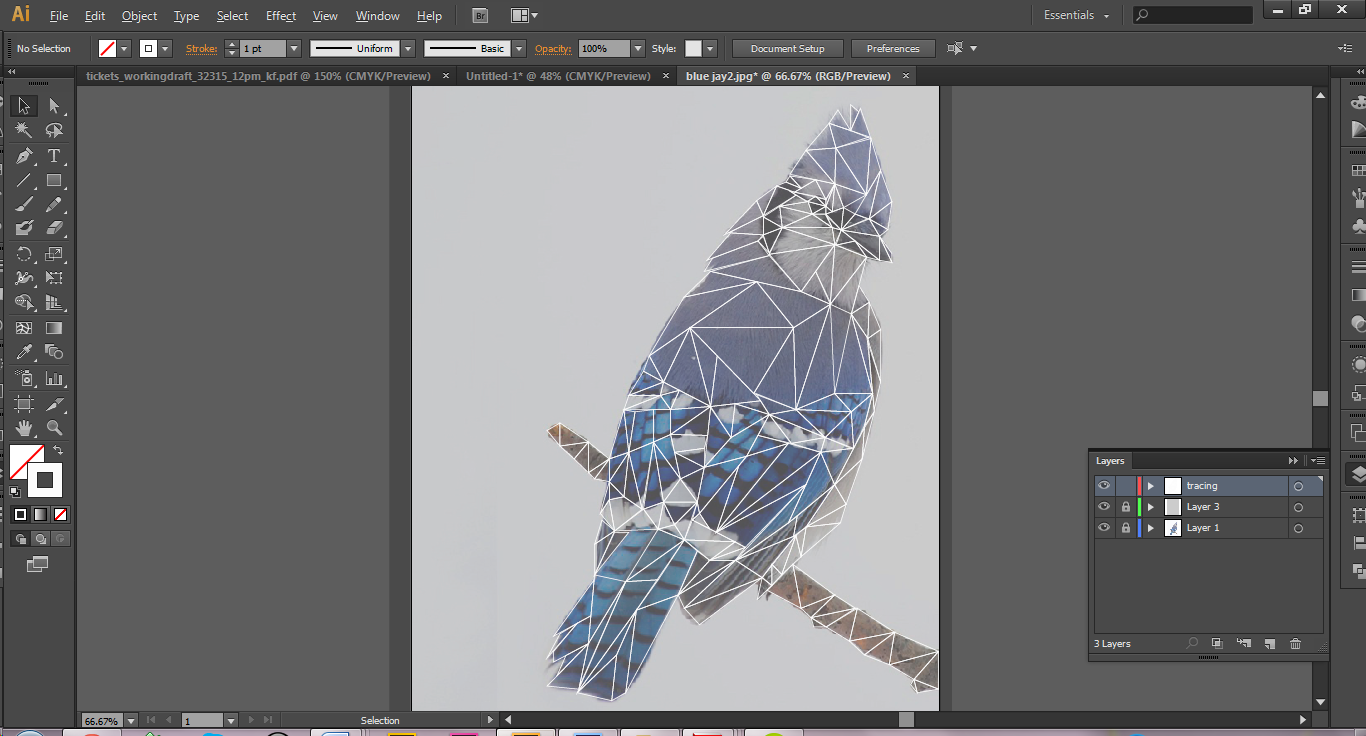Select the Type tool
This screenshot has width=1366, height=736.
click(x=54, y=155)
